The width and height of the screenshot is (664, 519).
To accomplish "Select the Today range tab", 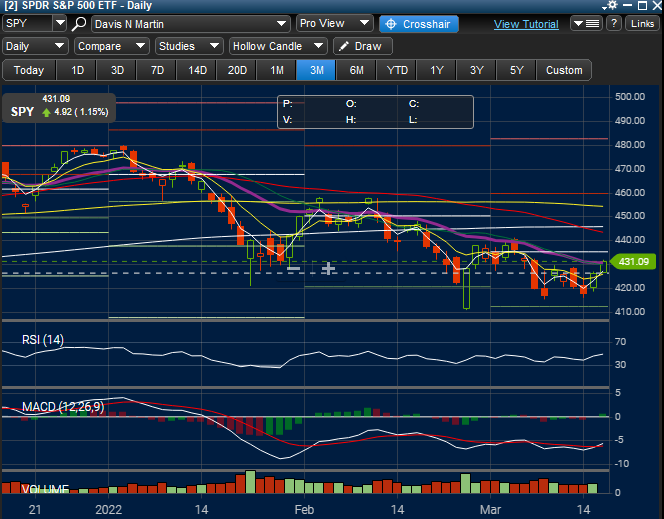I will coord(29,70).
